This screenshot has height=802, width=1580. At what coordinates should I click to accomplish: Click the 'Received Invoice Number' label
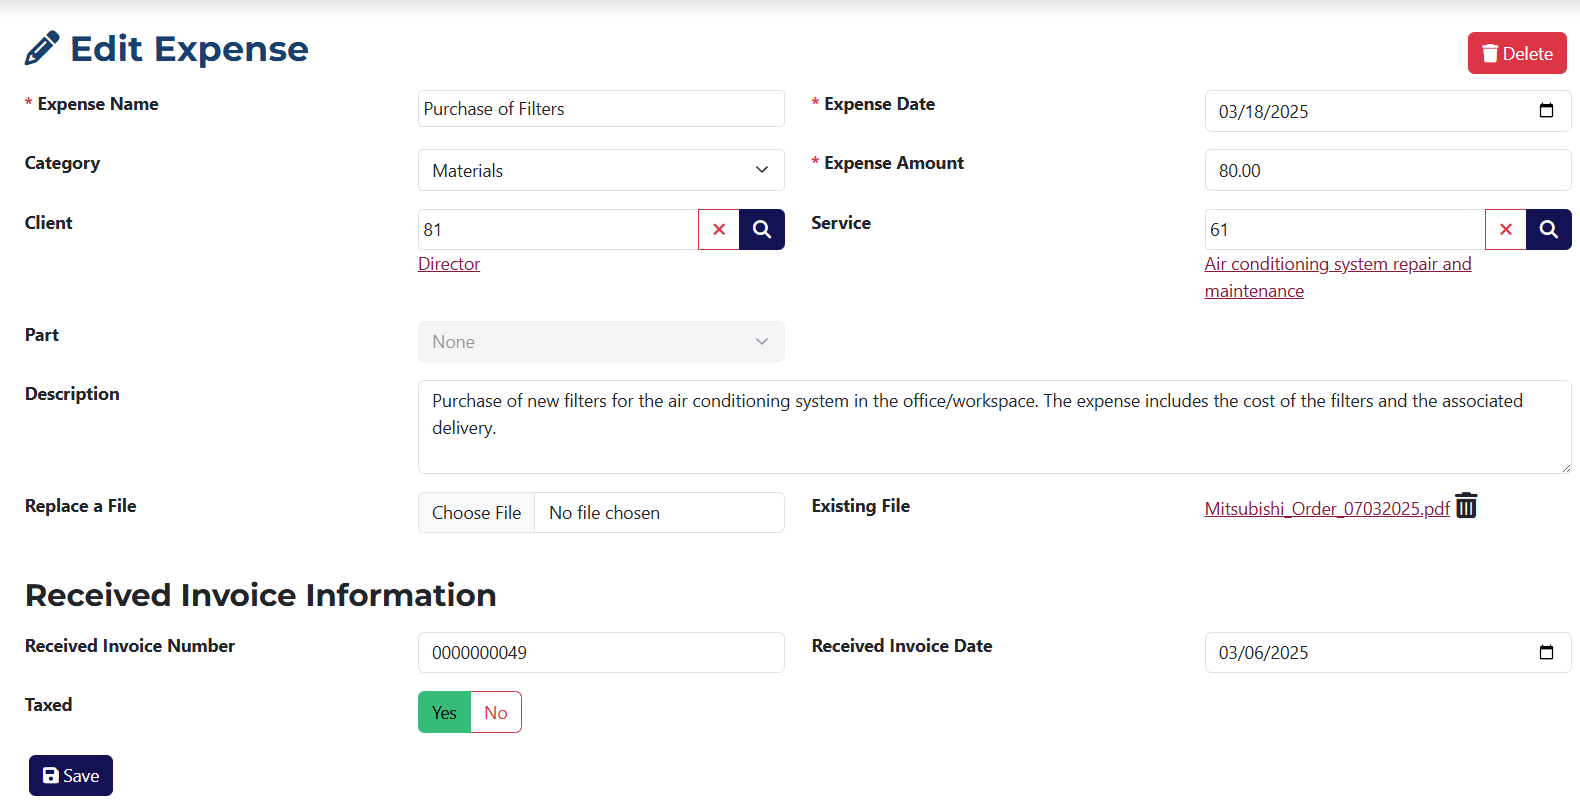[130, 646]
